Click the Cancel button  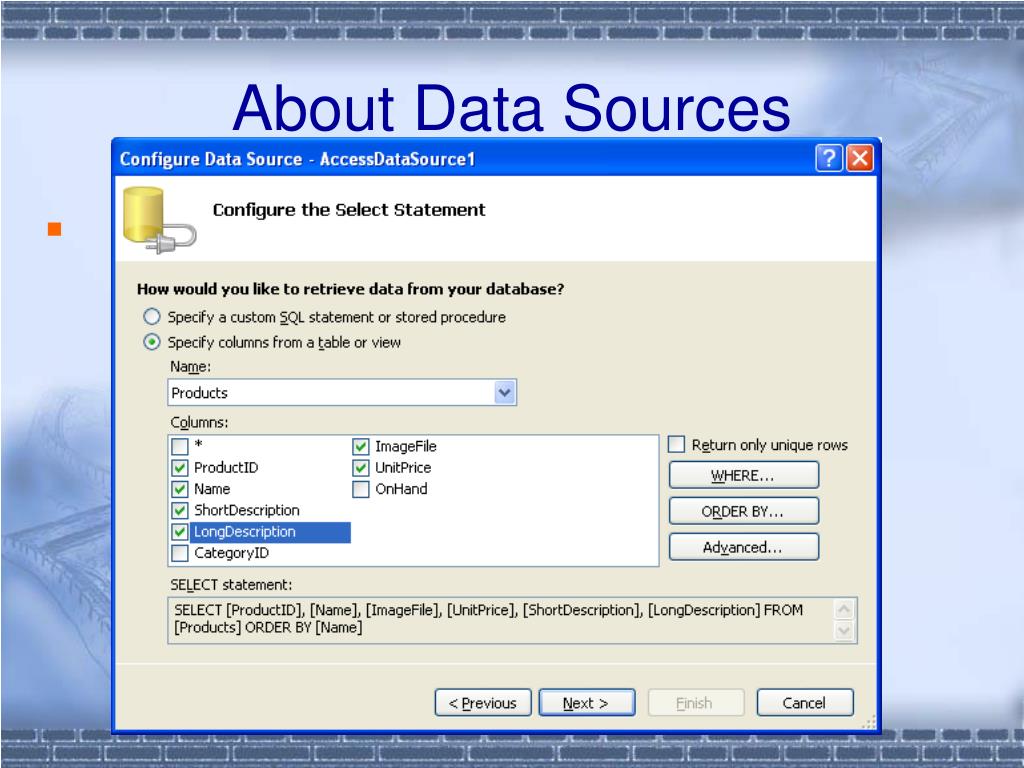(805, 703)
